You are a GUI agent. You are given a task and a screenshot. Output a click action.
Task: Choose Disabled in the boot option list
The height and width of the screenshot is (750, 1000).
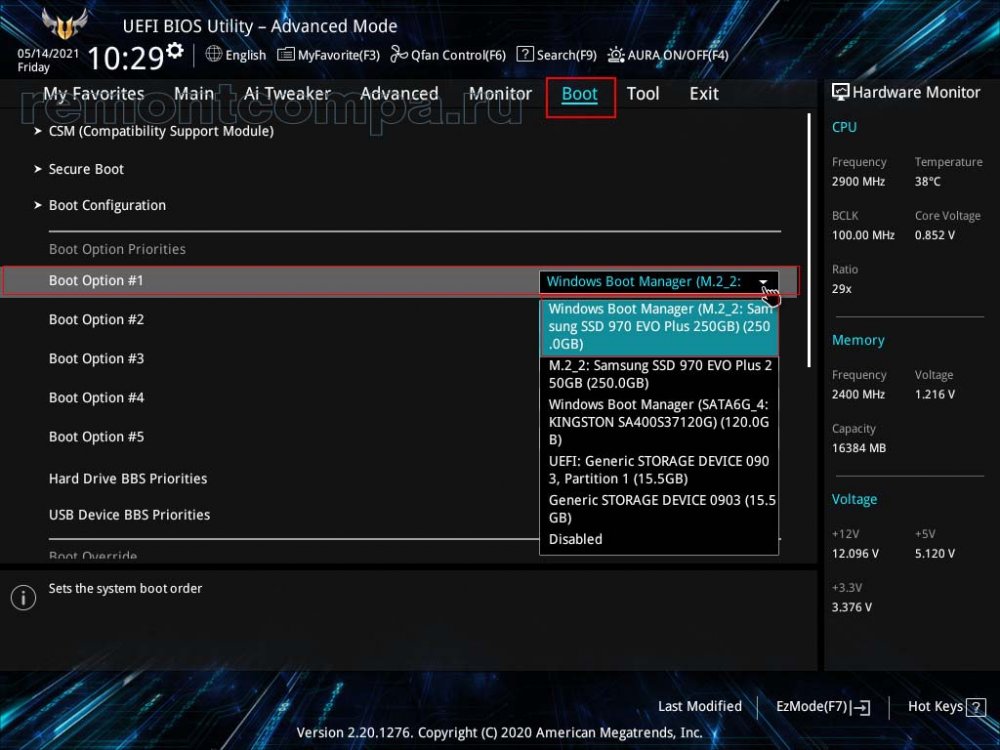576,539
